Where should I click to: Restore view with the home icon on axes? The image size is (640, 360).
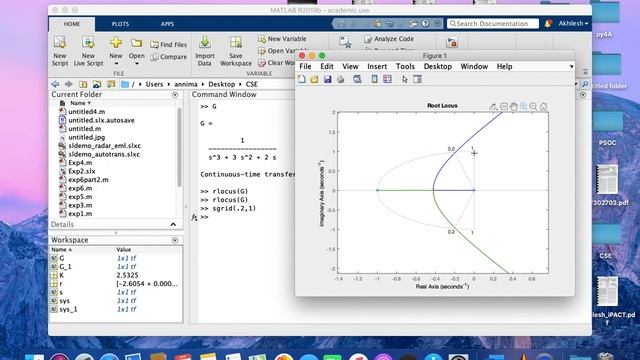pyautogui.click(x=543, y=107)
